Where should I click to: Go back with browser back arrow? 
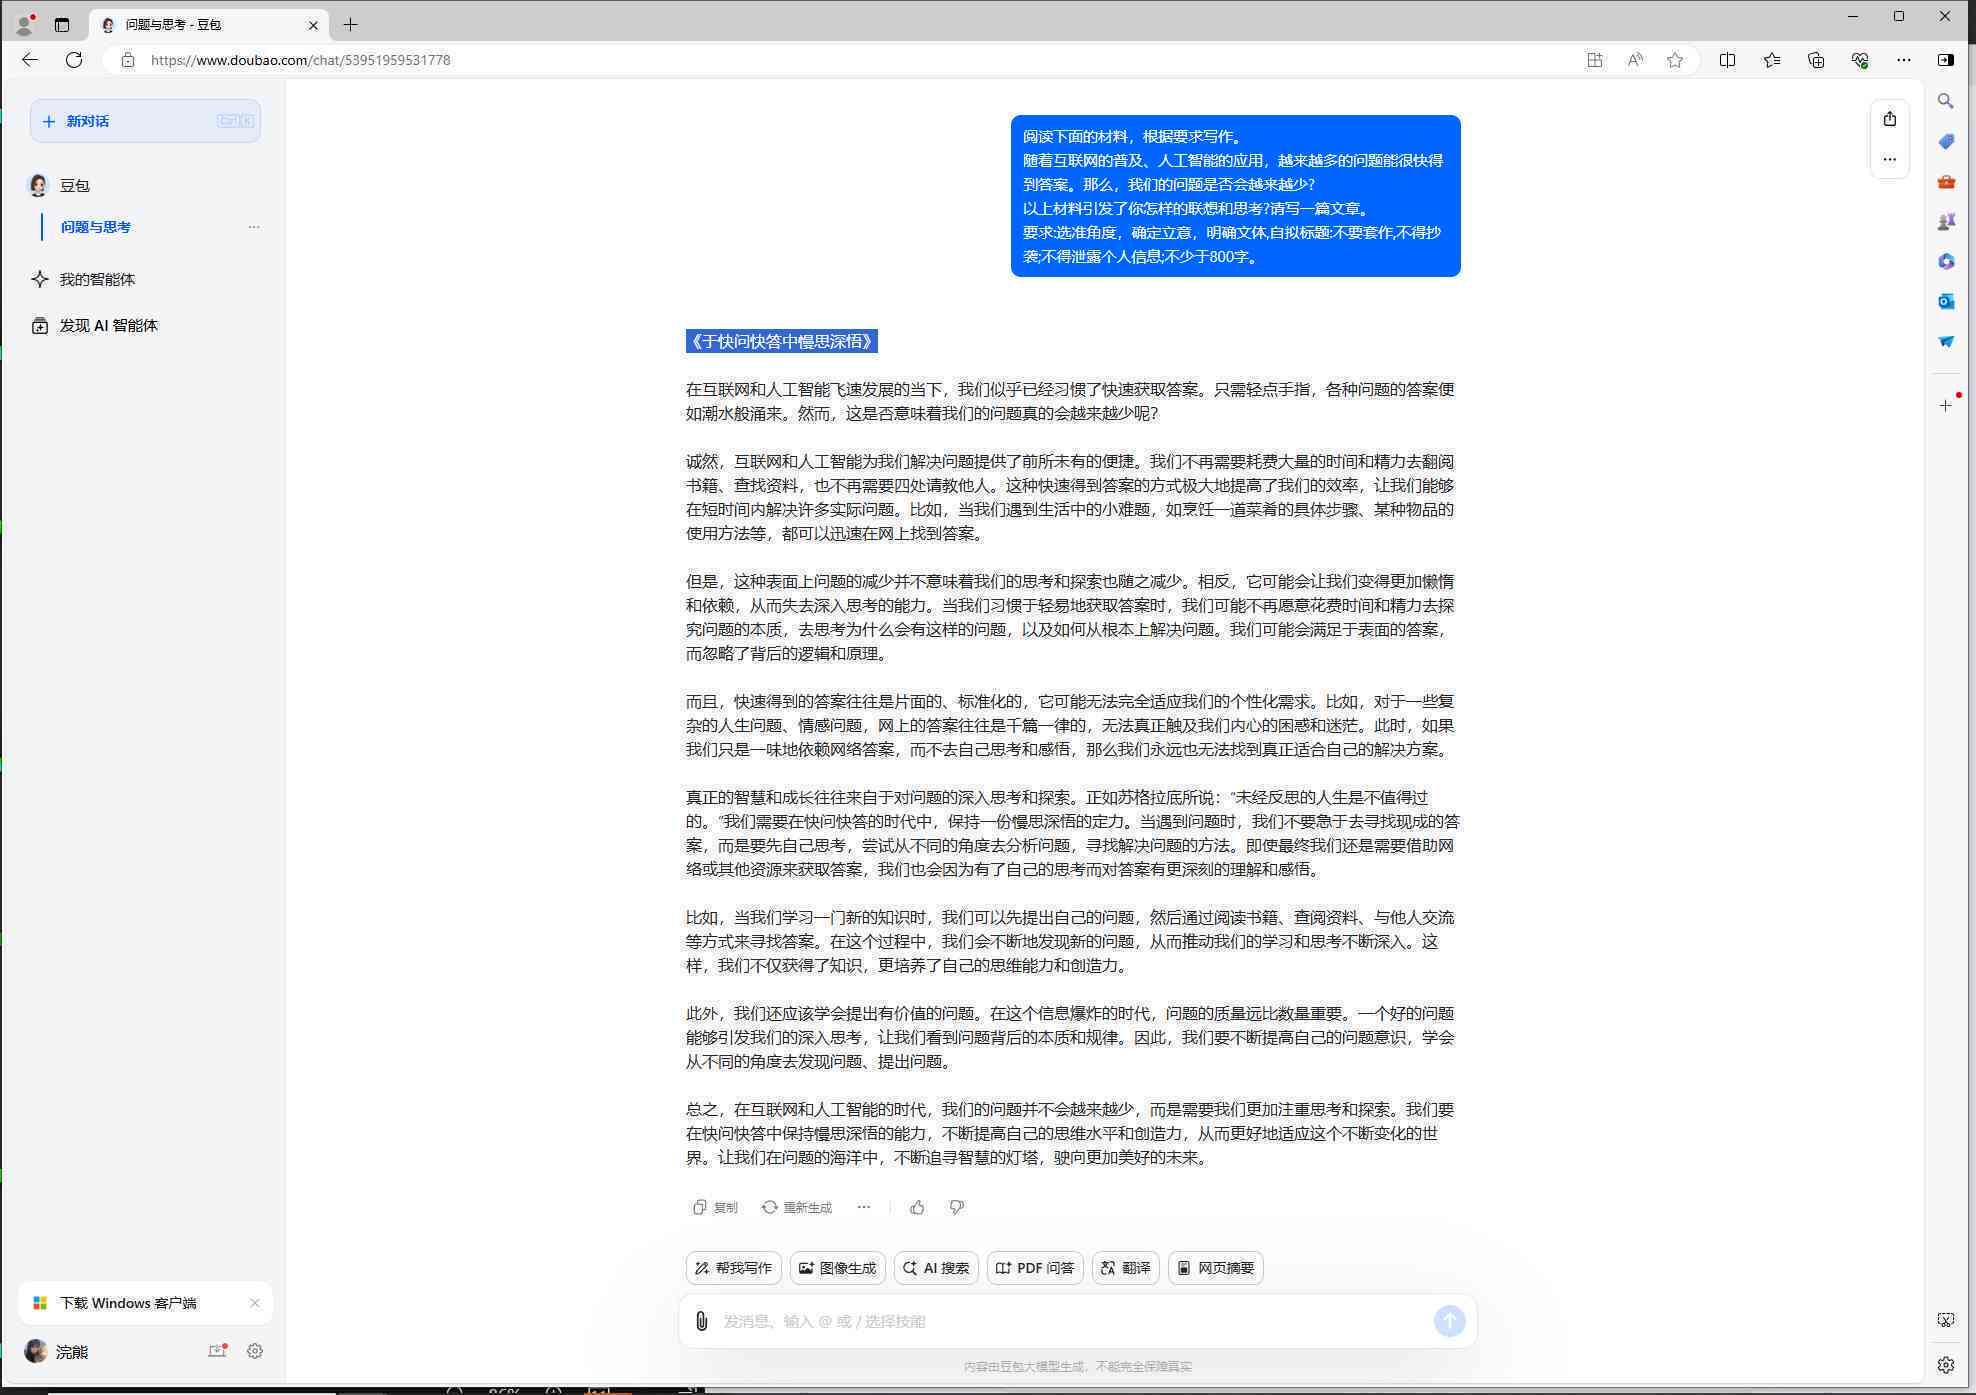click(x=30, y=60)
